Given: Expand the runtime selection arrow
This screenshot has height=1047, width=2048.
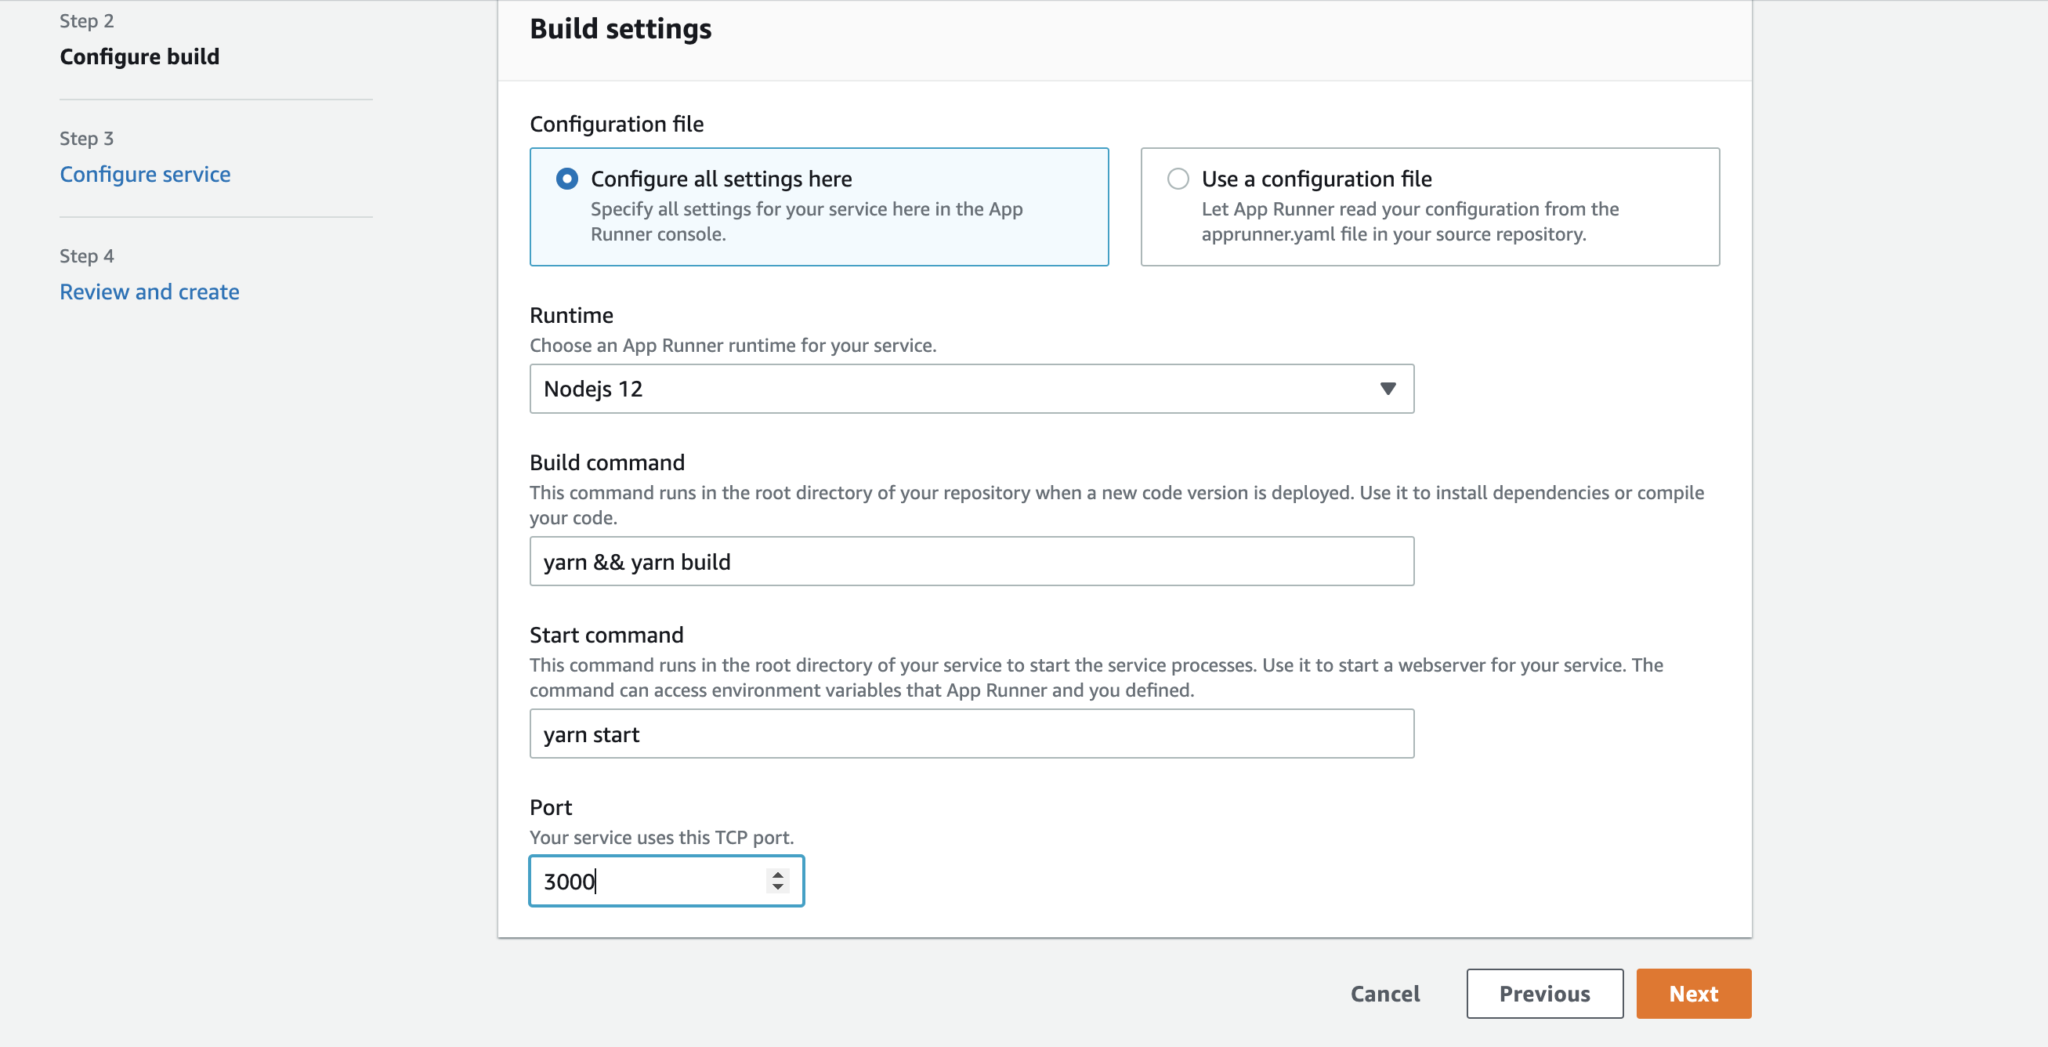Looking at the screenshot, I should pyautogui.click(x=1388, y=389).
